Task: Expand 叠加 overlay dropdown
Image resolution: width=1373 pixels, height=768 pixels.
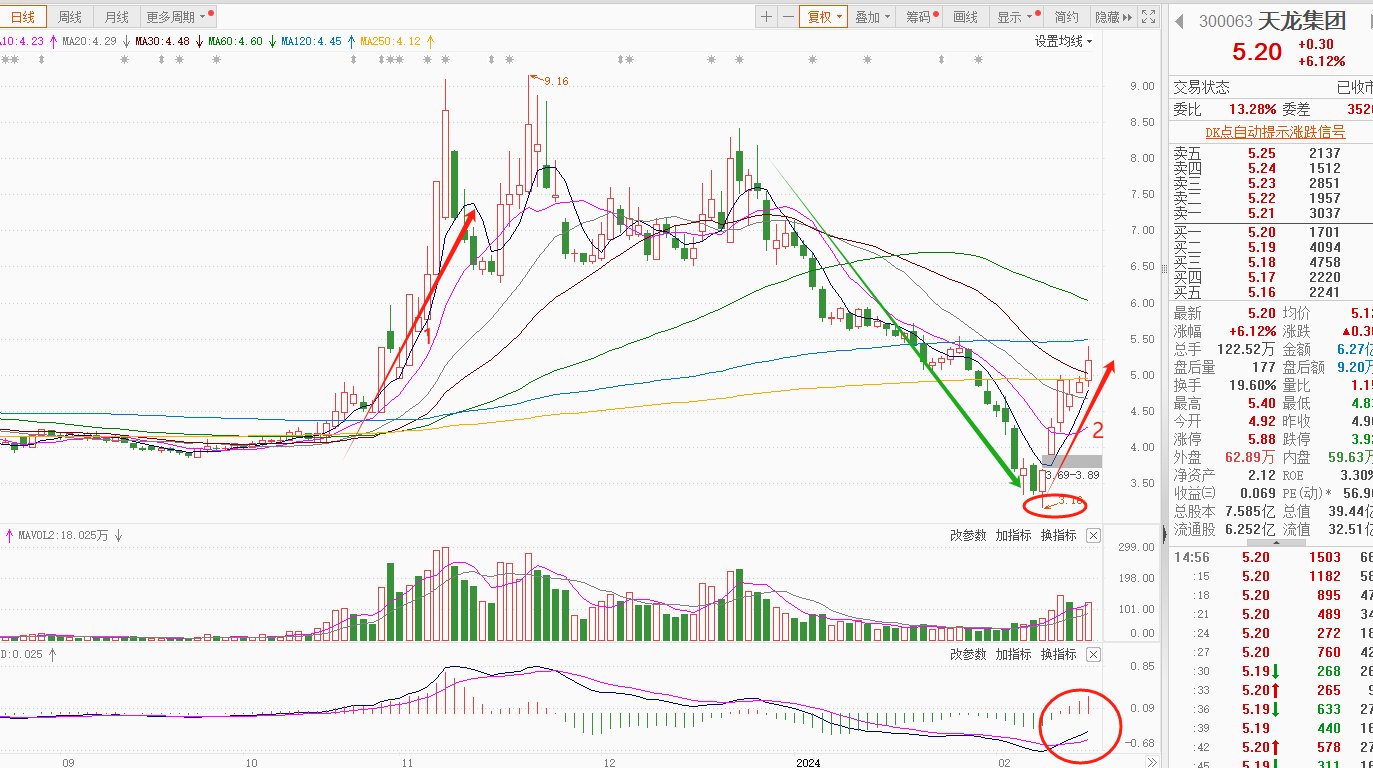Action: [872, 17]
